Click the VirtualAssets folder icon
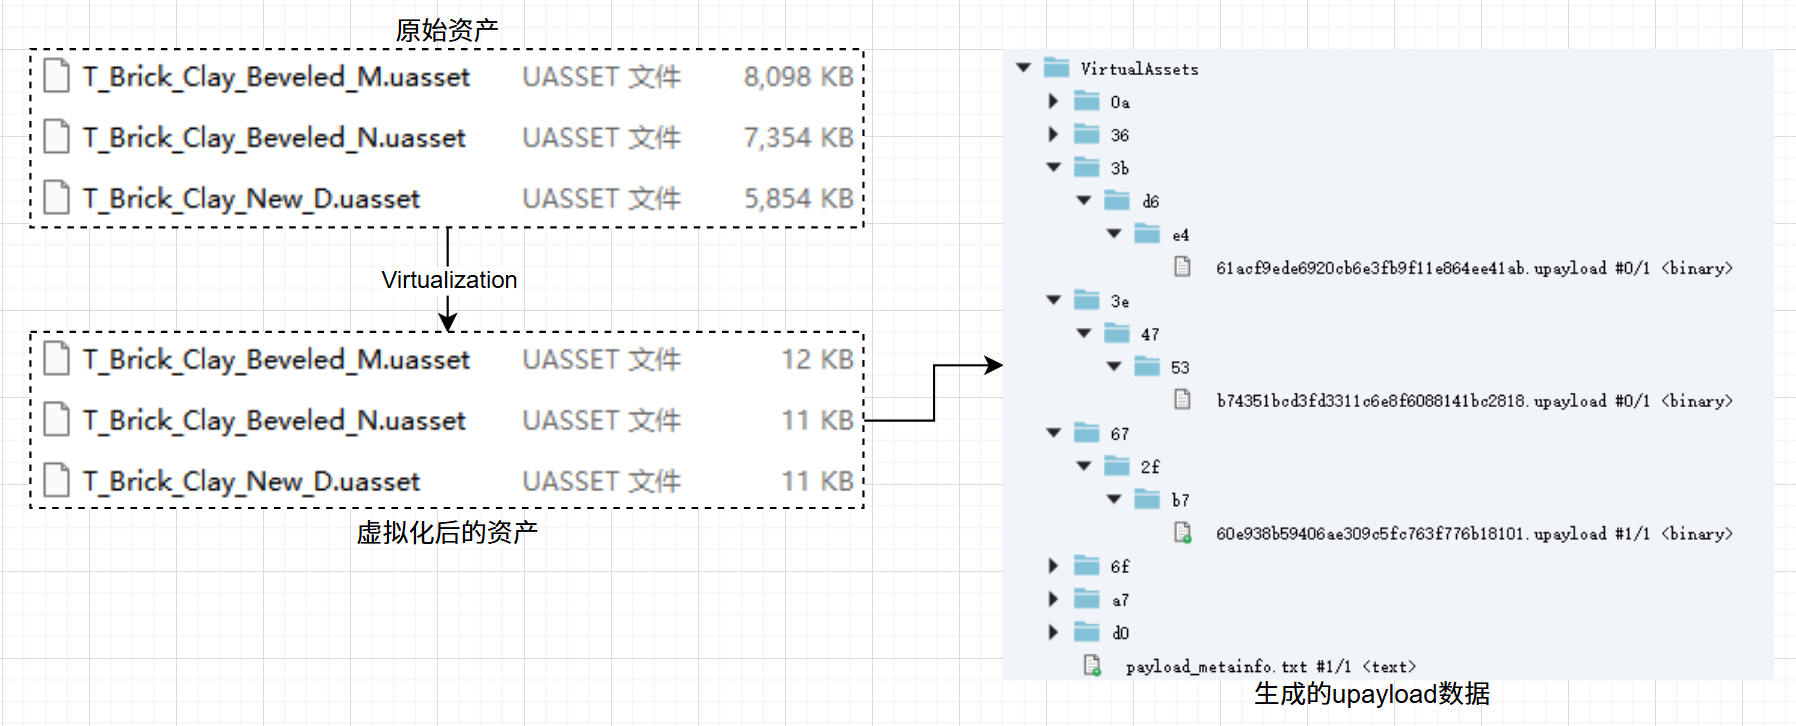 coord(1056,68)
